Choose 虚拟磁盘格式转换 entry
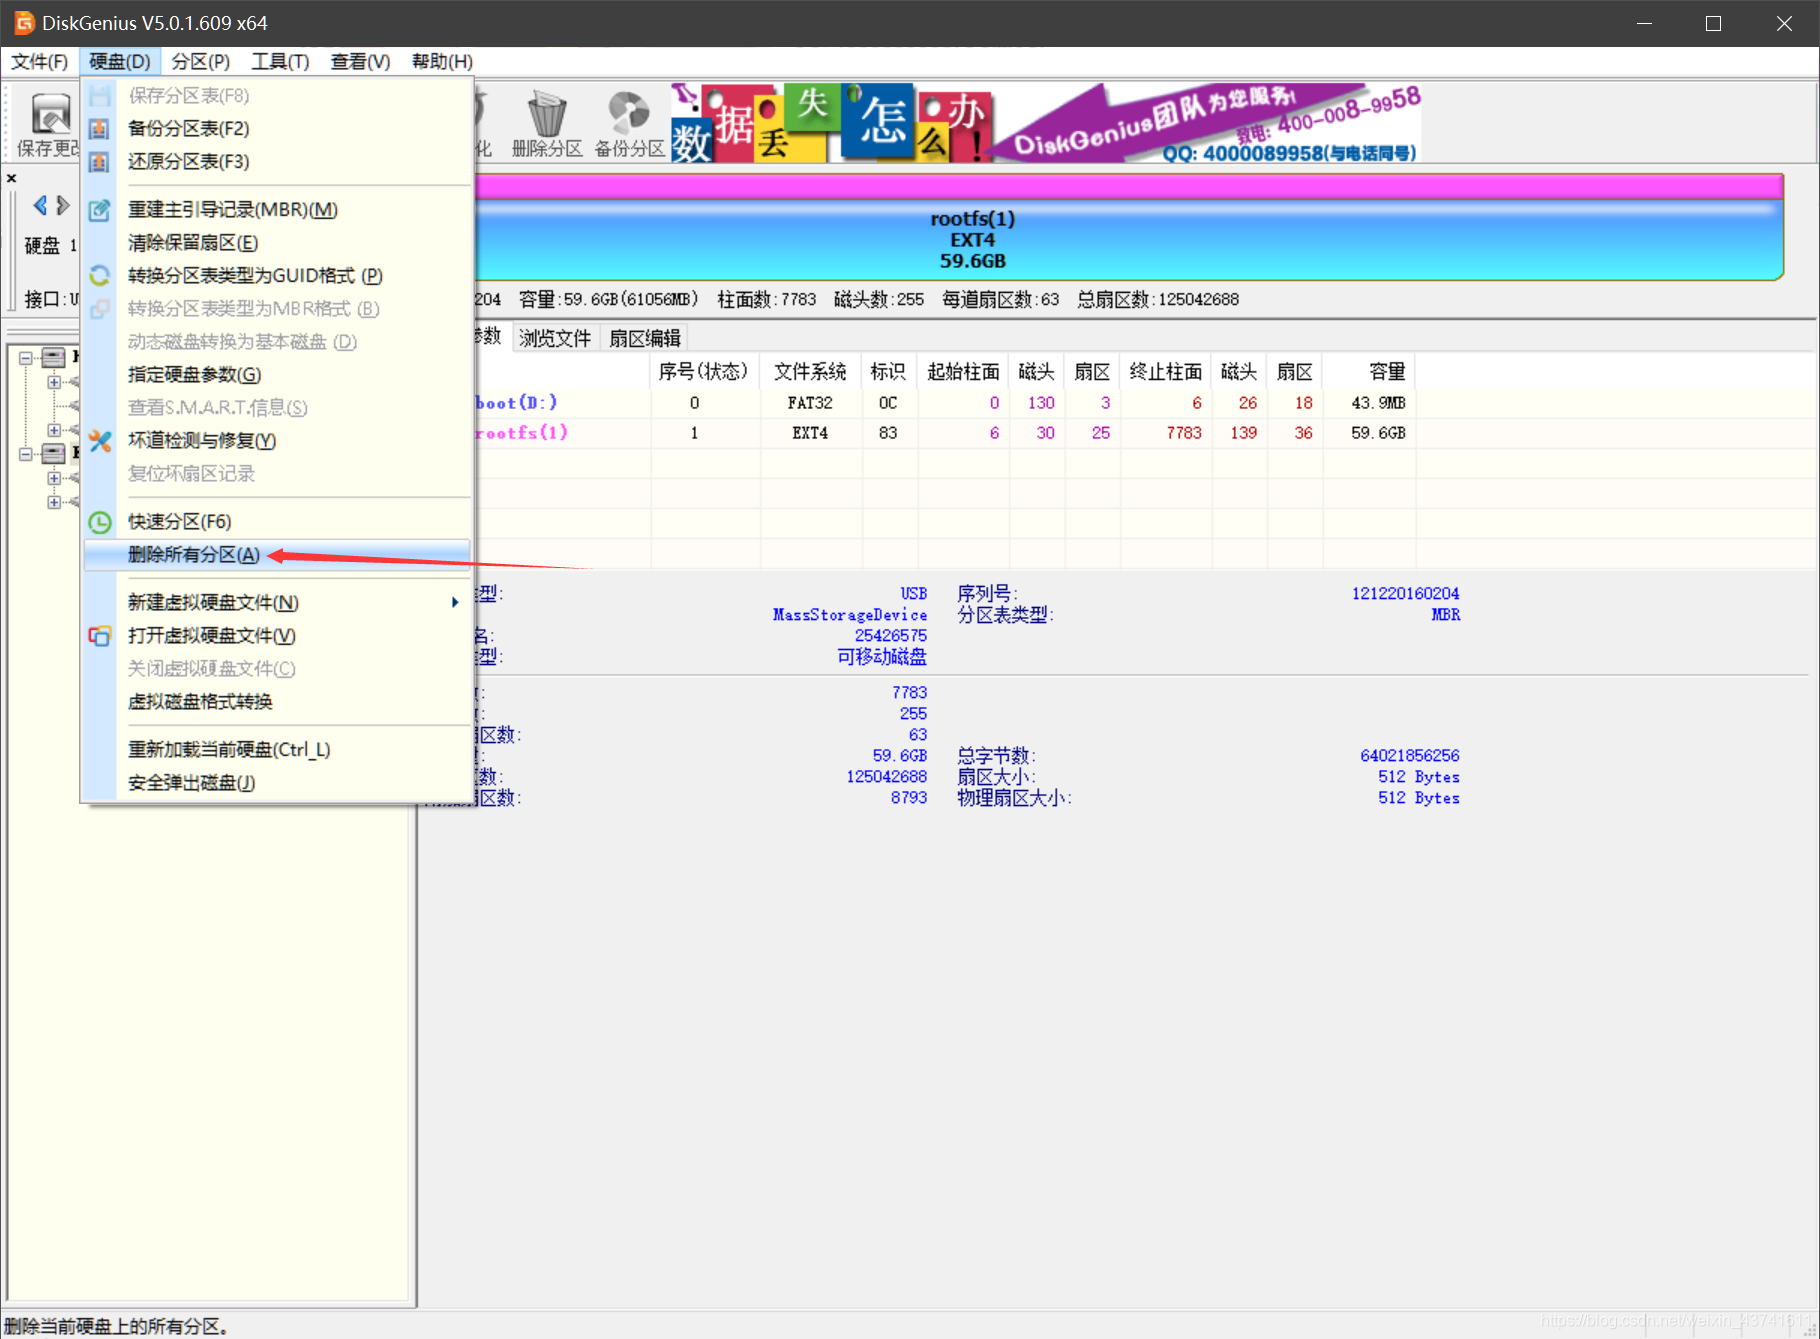1820x1339 pixels. (277, 702)
